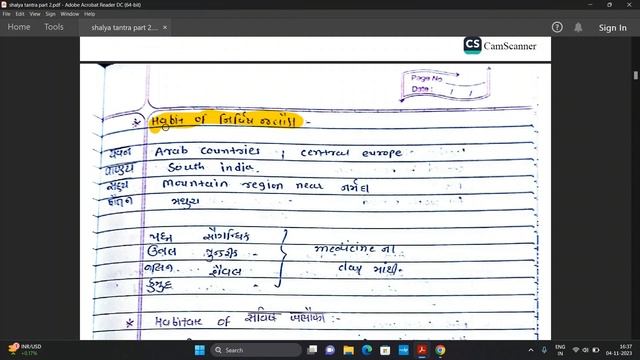Viewport: 640px width, 360px height.
Task: Open Microsoft Store from the taskbar
Action: [385, 350]
